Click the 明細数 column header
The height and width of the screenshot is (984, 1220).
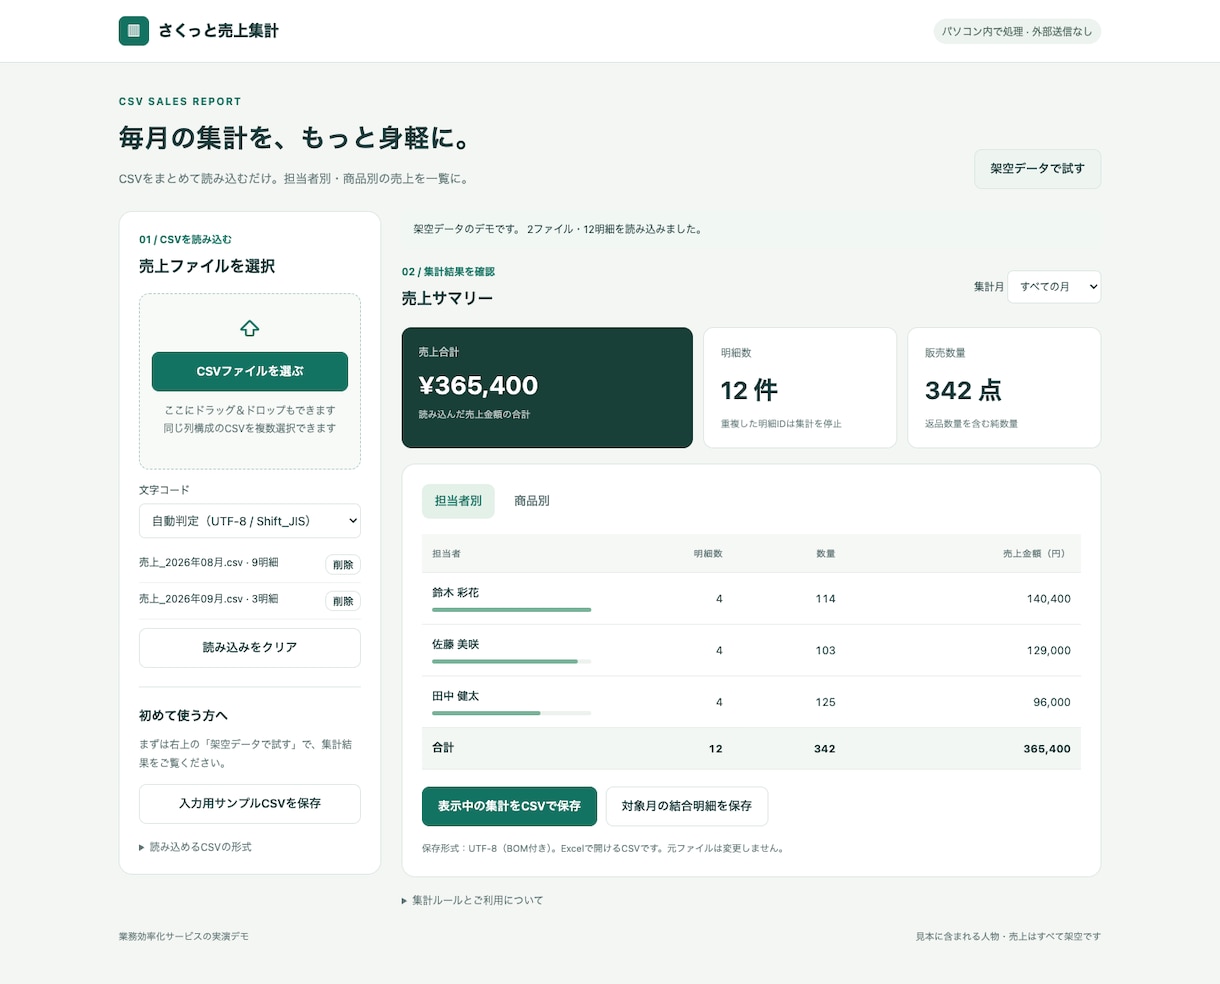708,554
